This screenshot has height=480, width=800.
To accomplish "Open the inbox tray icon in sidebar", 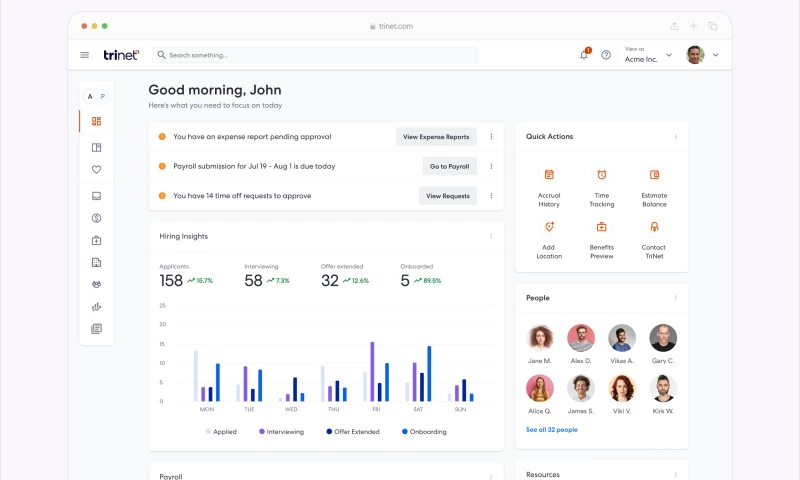I will pos(96,196).
